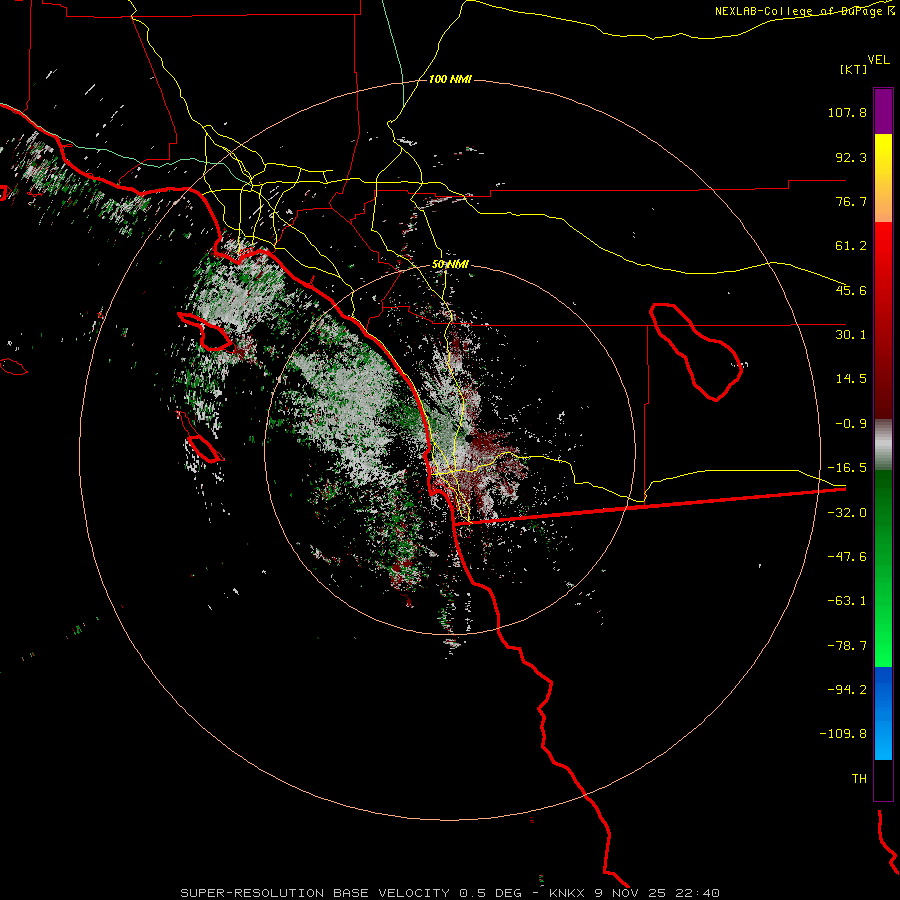Select the -94.2 legend value
The width and height of the screenshot is (900, 900).
(847, 689)
